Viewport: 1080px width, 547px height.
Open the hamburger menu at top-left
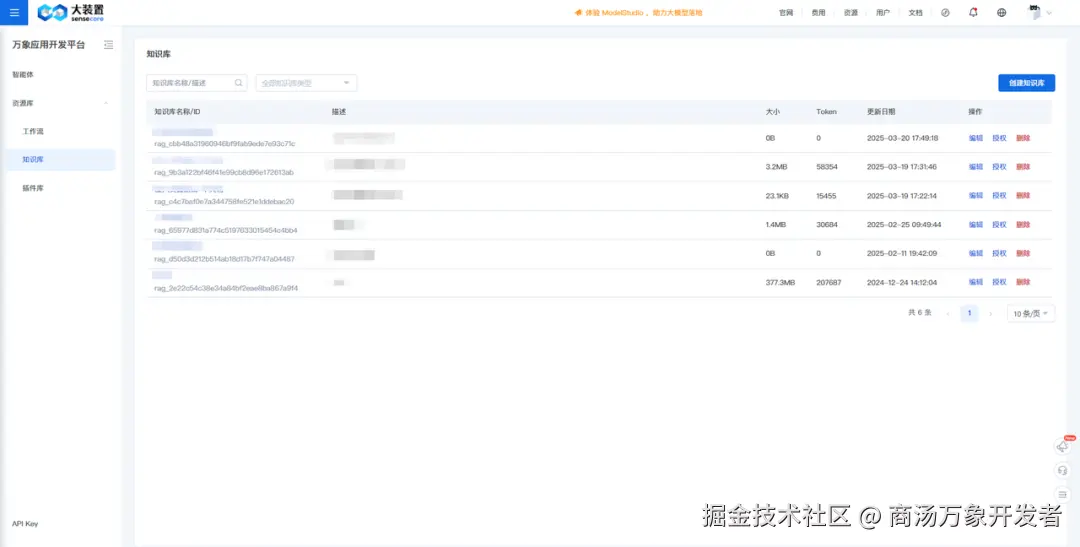(14, 12)
